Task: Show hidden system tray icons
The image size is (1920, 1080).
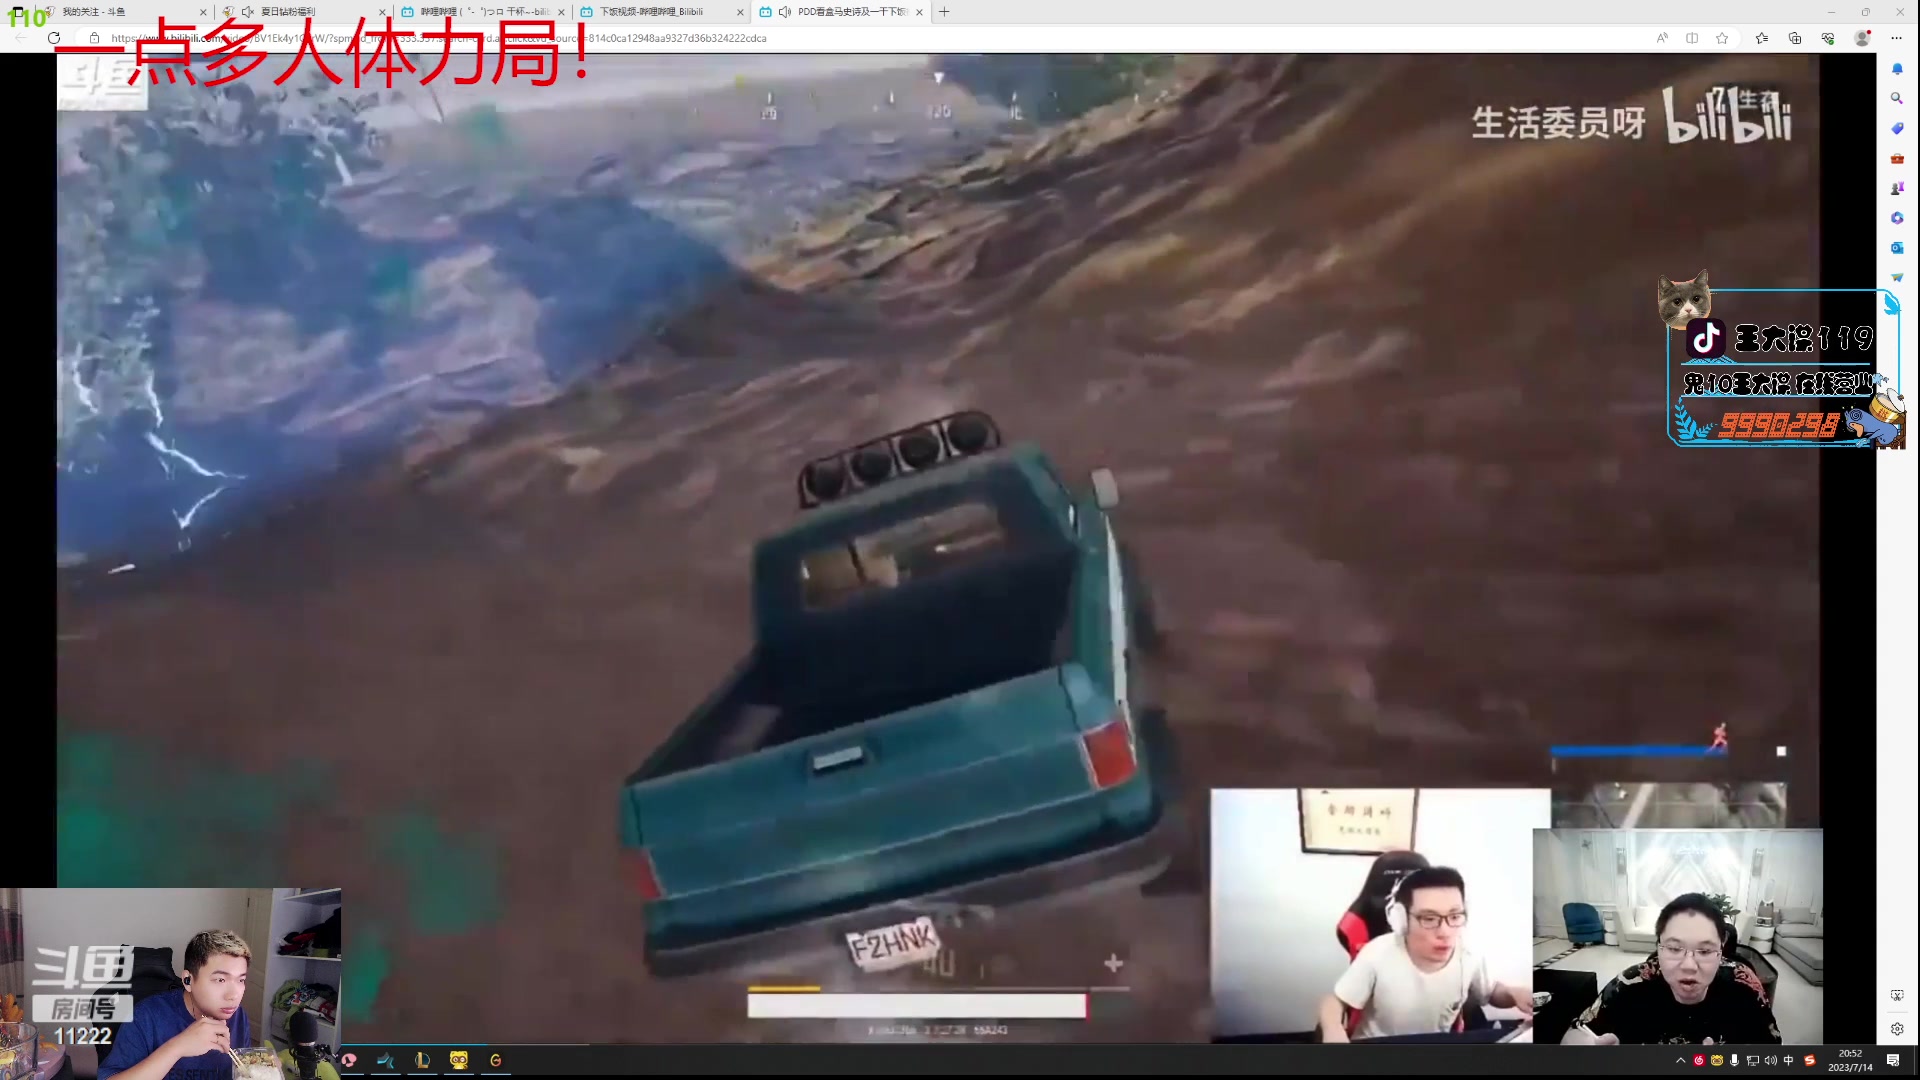Action: [1680, 1060]
